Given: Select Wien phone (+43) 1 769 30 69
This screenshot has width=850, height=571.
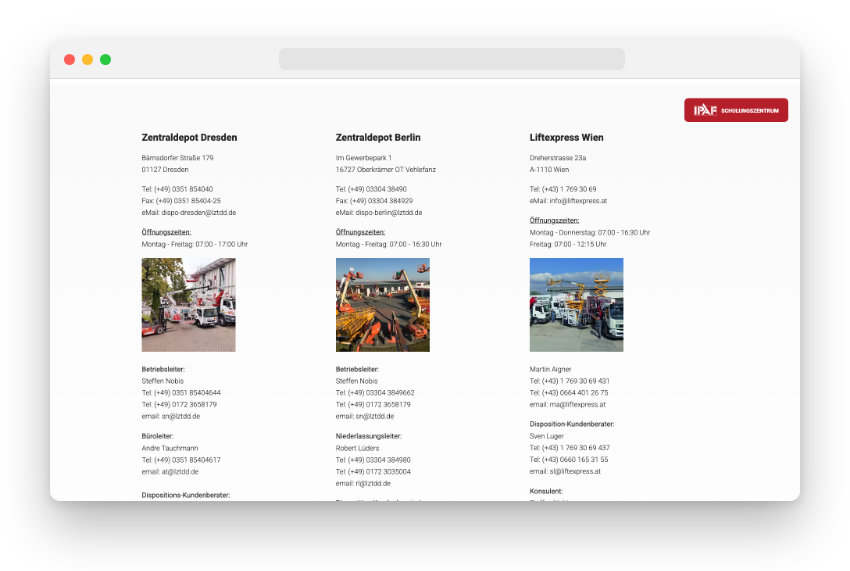Looking at the screenshot, I should pyautogui.click(x=569, y=189).
